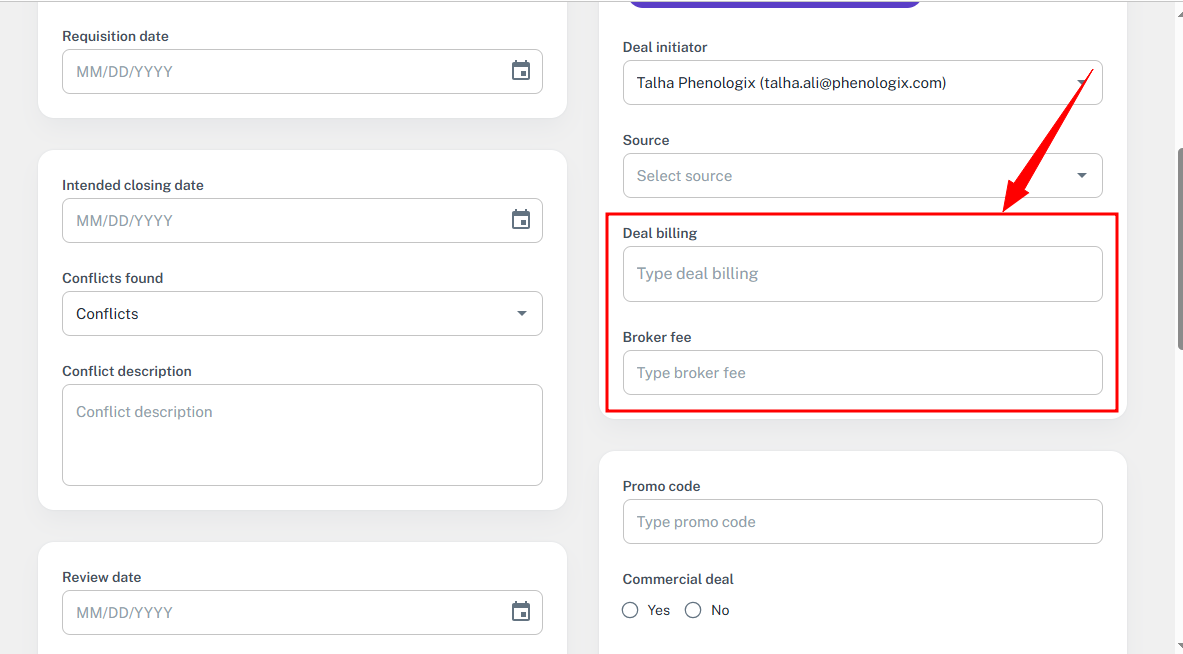1183x654 pixels.
Task: Click the Deal billing input field
Action: click(862, 274)
